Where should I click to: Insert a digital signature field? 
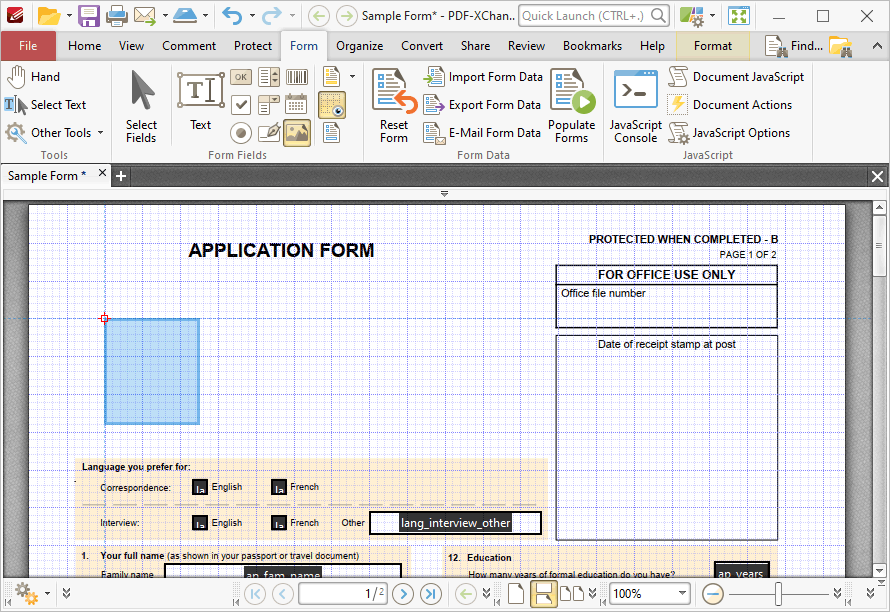(268, 133)
